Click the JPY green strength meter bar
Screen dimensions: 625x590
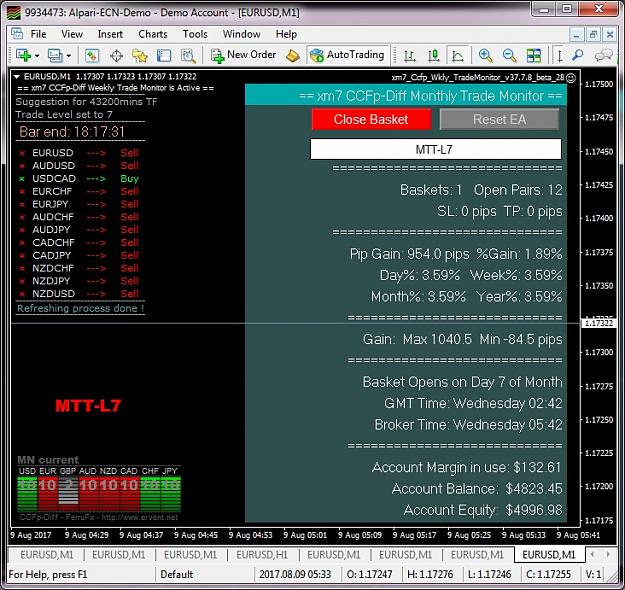pyautogui.click(x=171, y=494)
